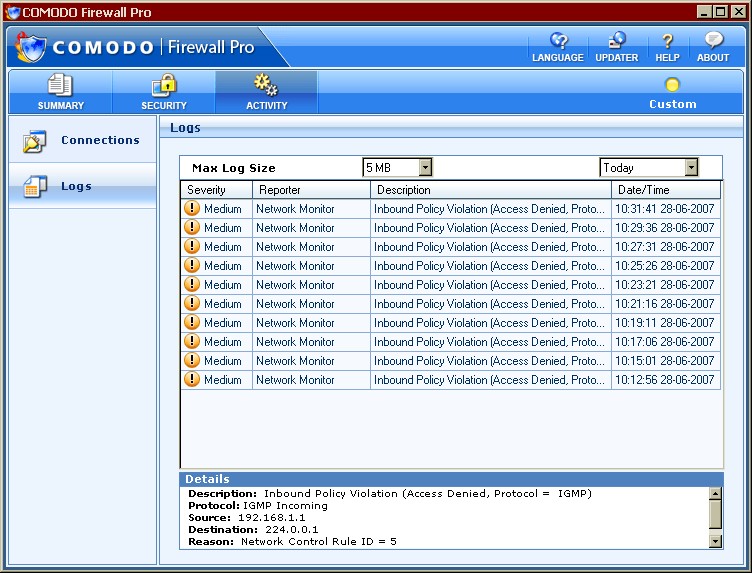Sort logs by Reporter column header

[311, 190]
